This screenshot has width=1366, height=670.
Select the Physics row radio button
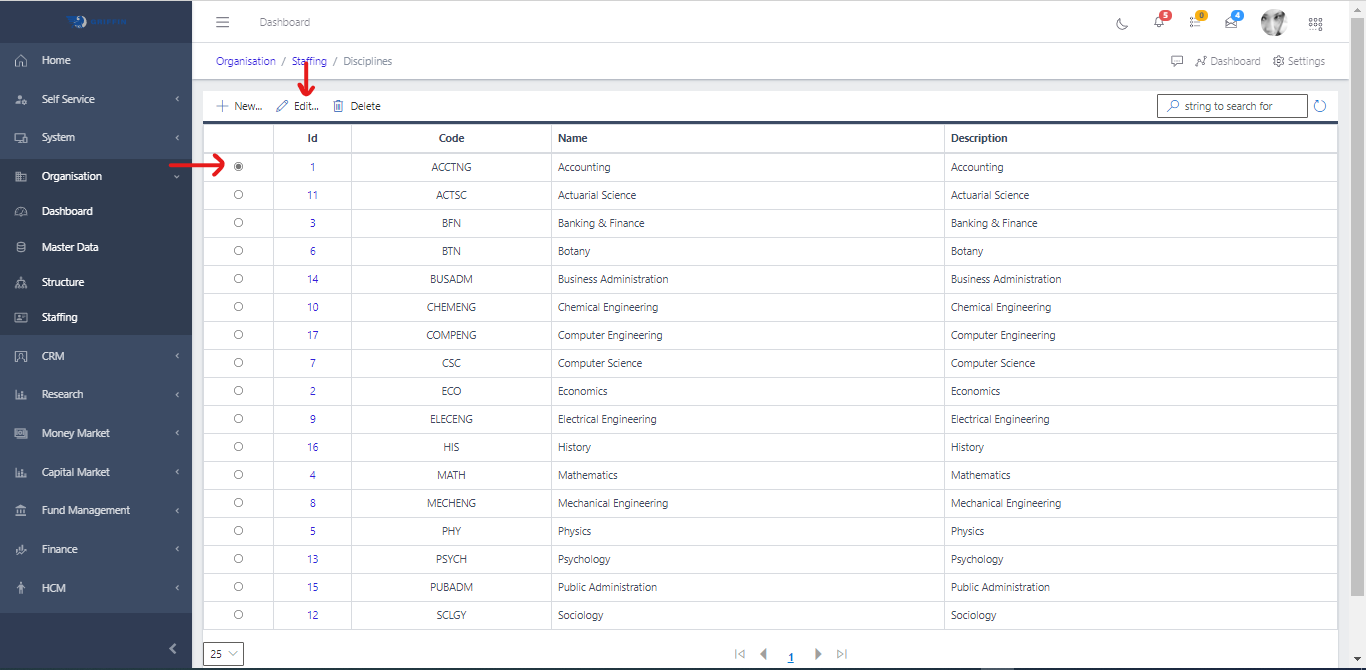[x=238, y=531]
